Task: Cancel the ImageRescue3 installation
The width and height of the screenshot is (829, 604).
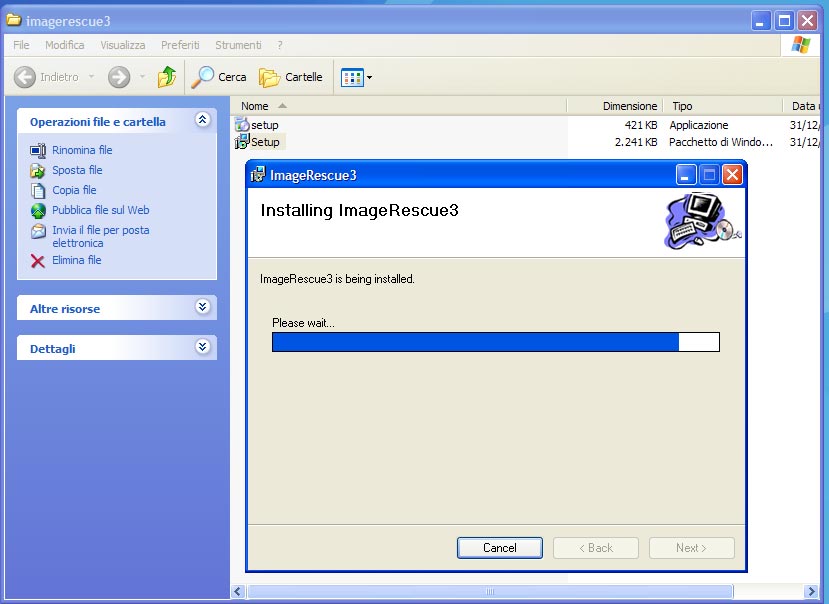Action: (500, 548)
